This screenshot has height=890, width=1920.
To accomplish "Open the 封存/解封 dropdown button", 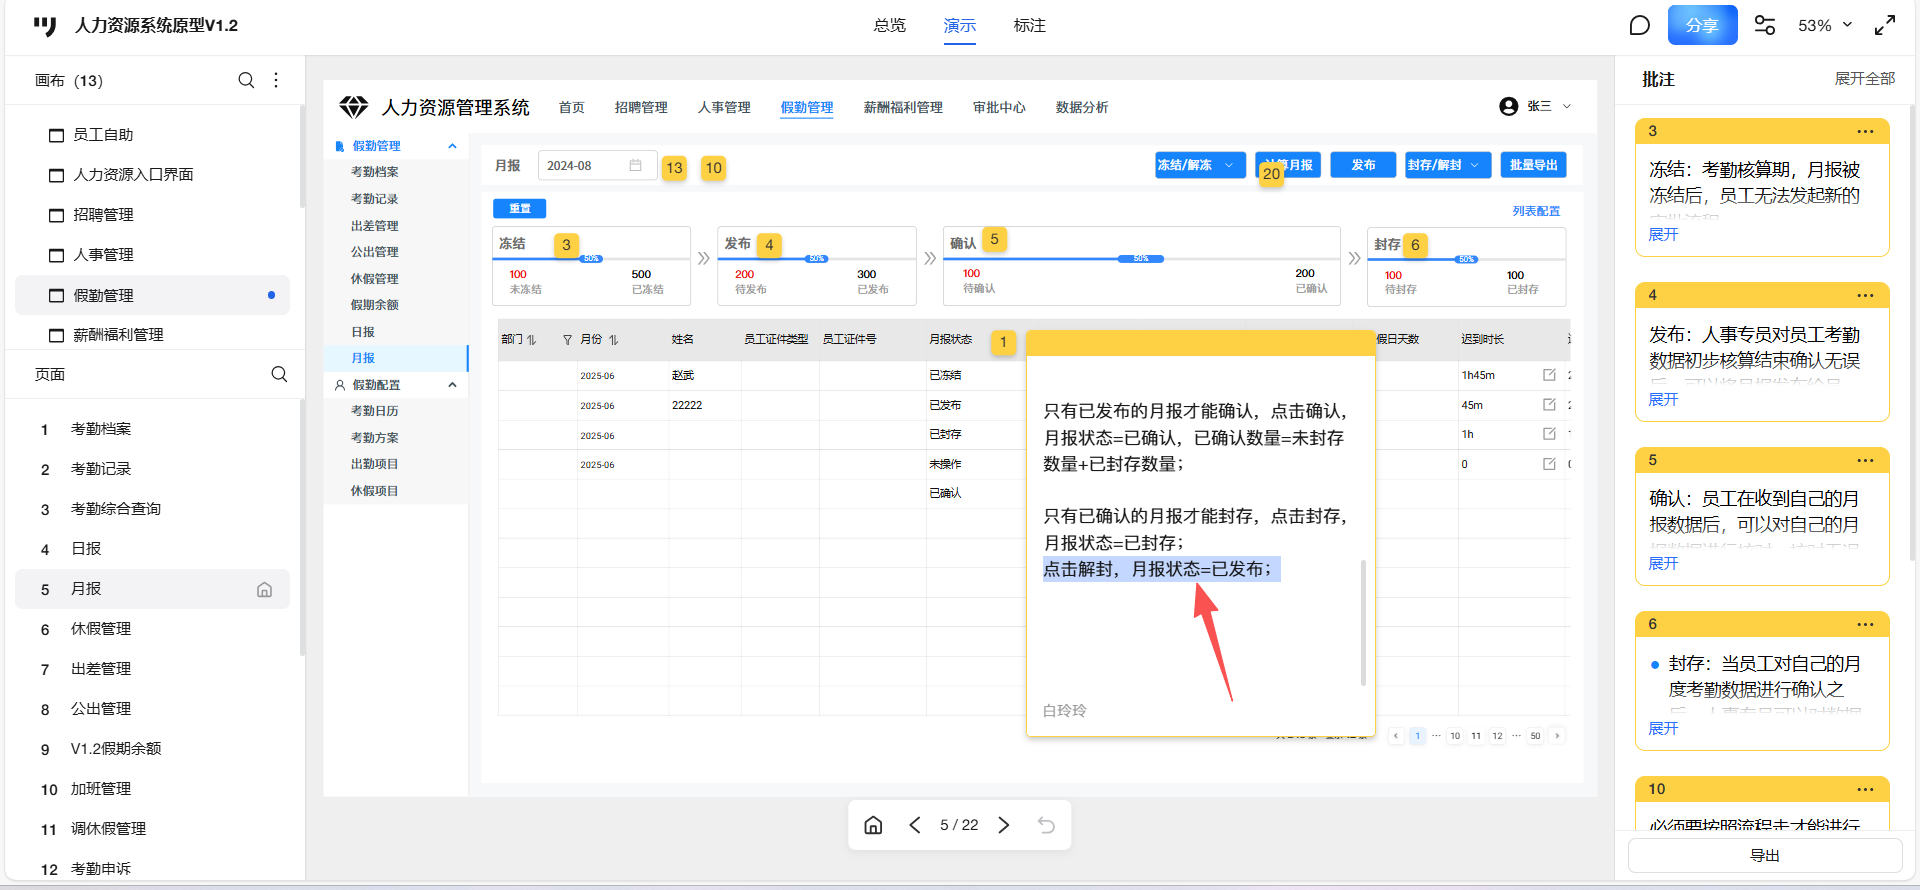I will click(x=1446, y=165).
